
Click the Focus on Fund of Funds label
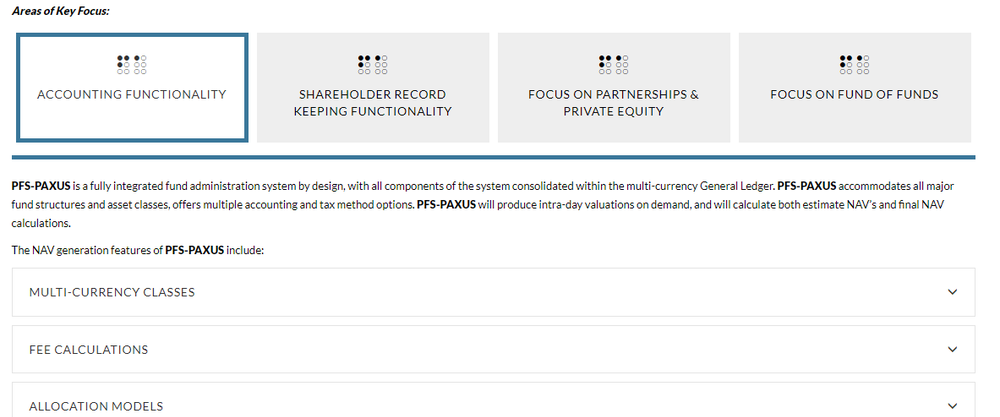(x=855, y=94)
